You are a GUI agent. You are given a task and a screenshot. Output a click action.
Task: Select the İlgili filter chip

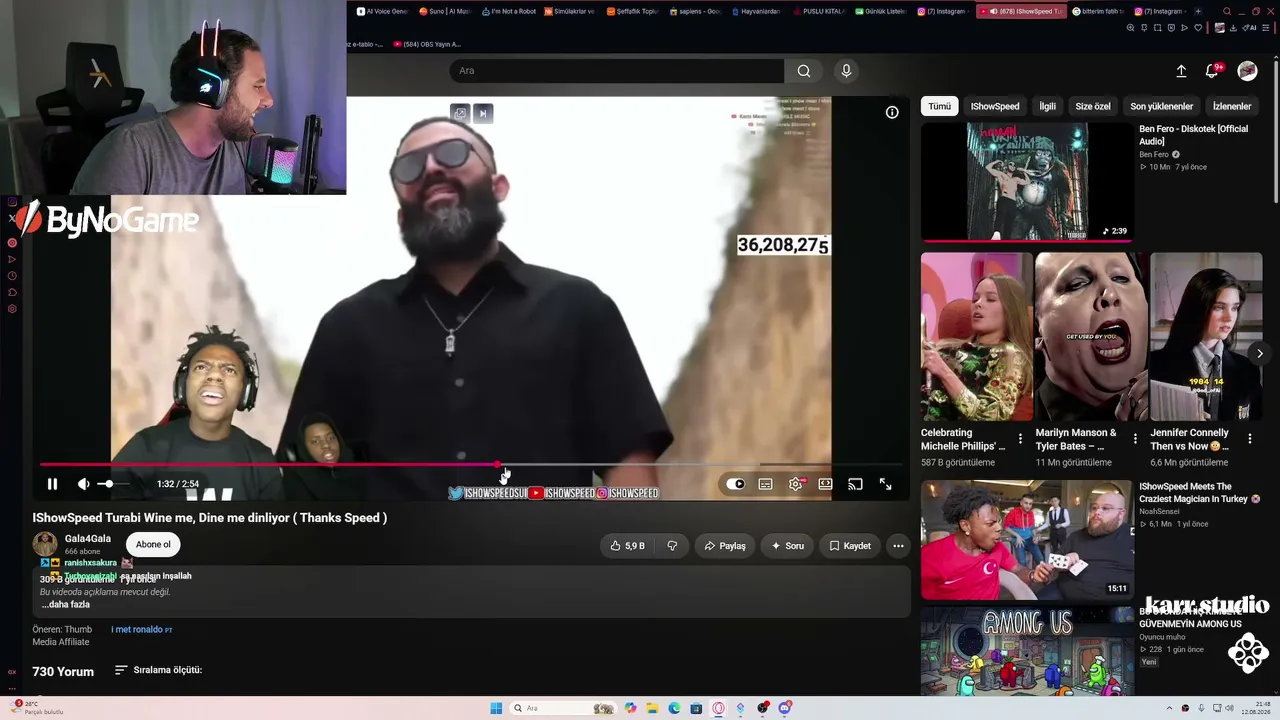click(x=1047, y=106)
